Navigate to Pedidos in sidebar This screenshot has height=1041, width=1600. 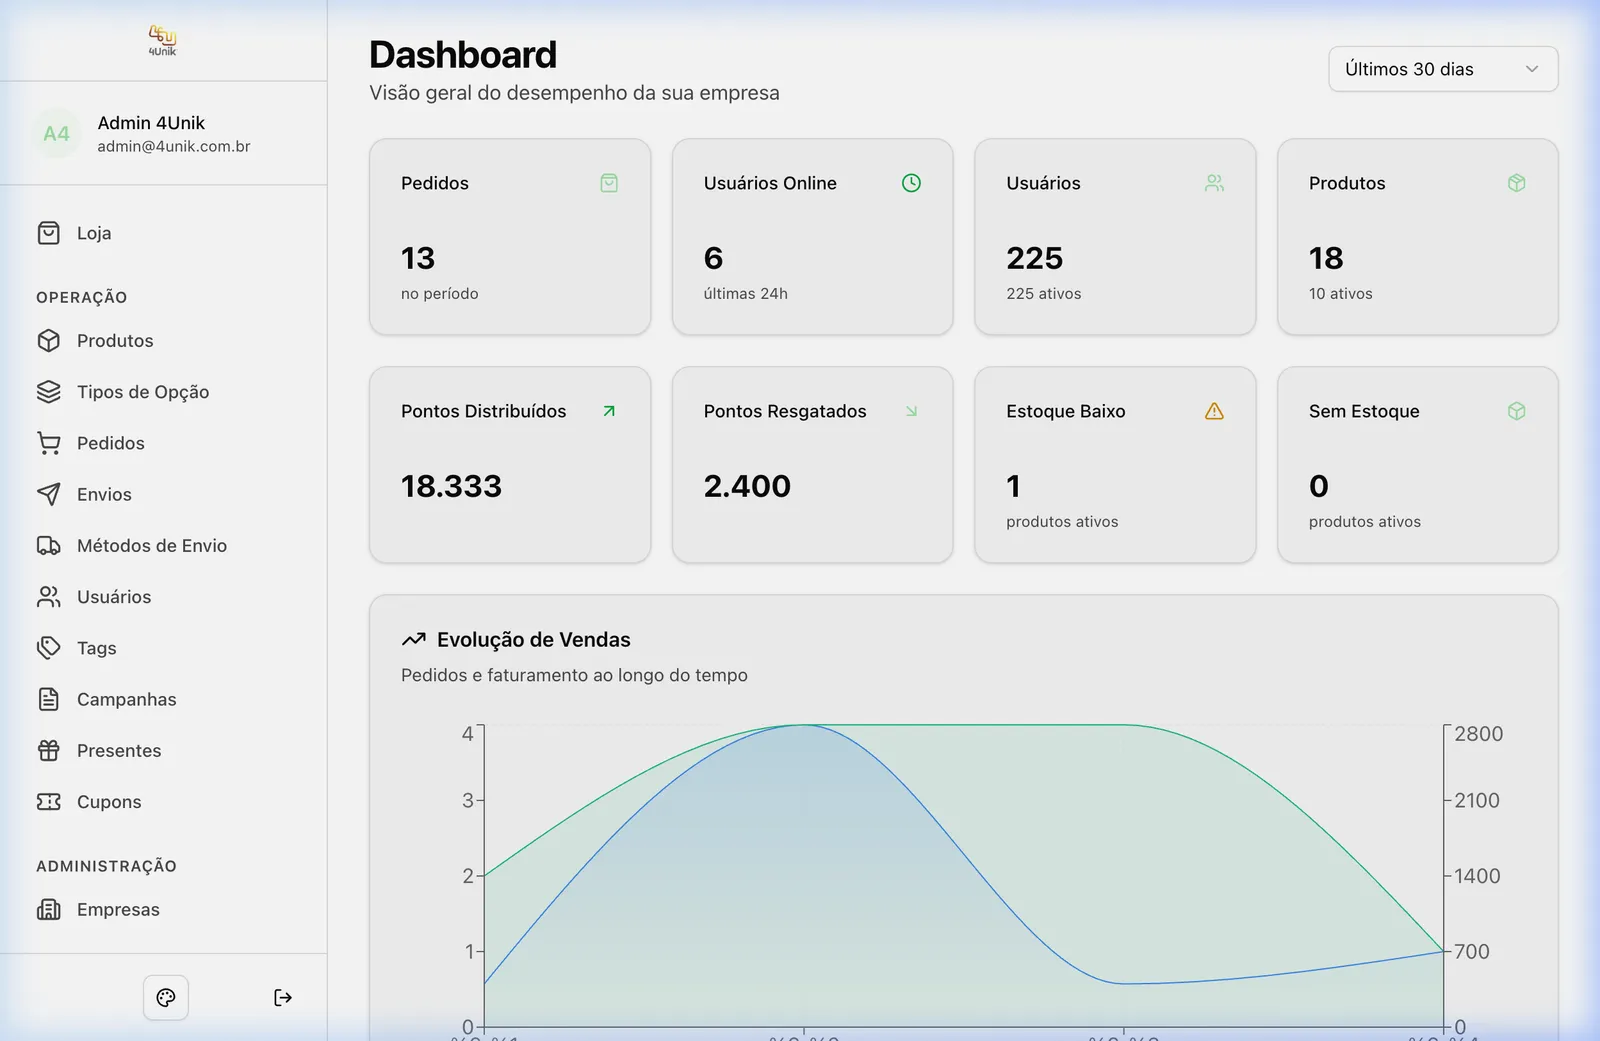[110, 443]
